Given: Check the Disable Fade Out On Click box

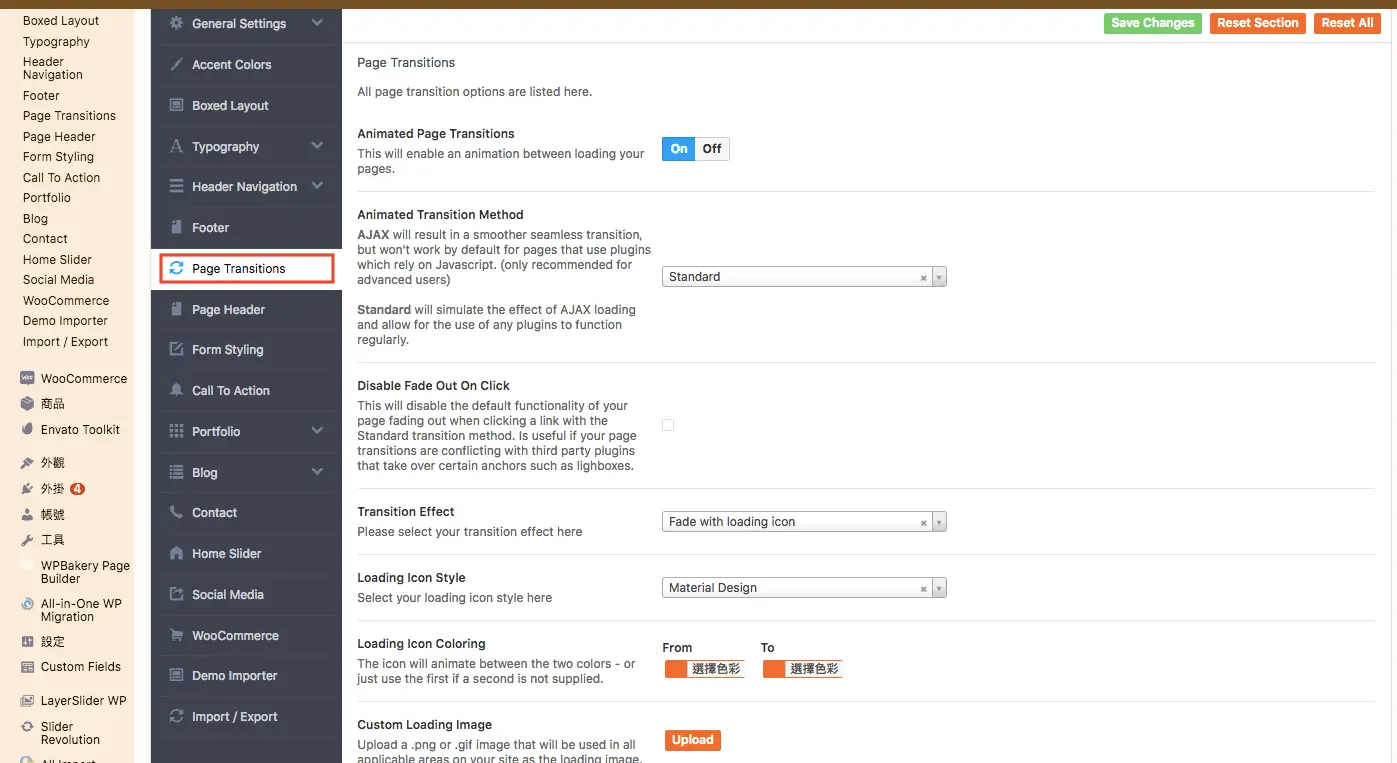Looking at the screenshot, I should [668, 425].
